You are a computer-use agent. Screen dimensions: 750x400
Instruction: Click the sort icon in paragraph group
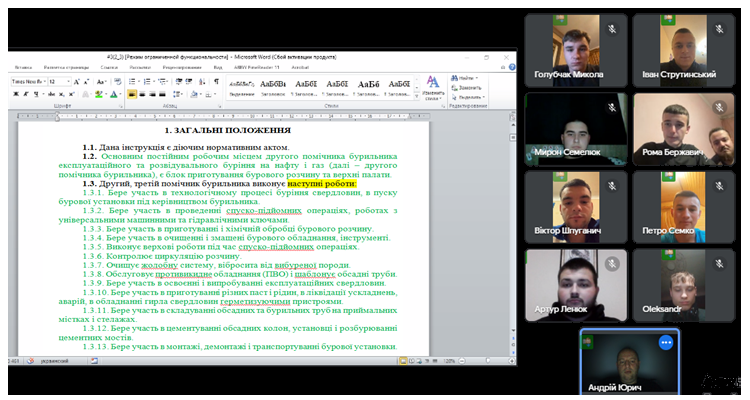[201, 81]
